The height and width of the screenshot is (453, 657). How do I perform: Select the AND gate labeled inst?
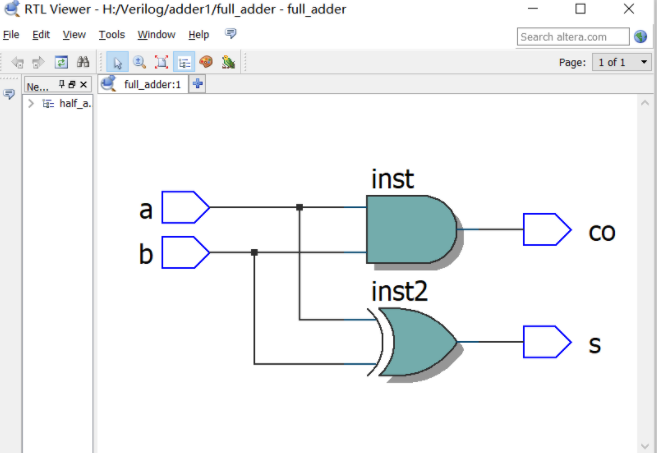click(411, 229)
